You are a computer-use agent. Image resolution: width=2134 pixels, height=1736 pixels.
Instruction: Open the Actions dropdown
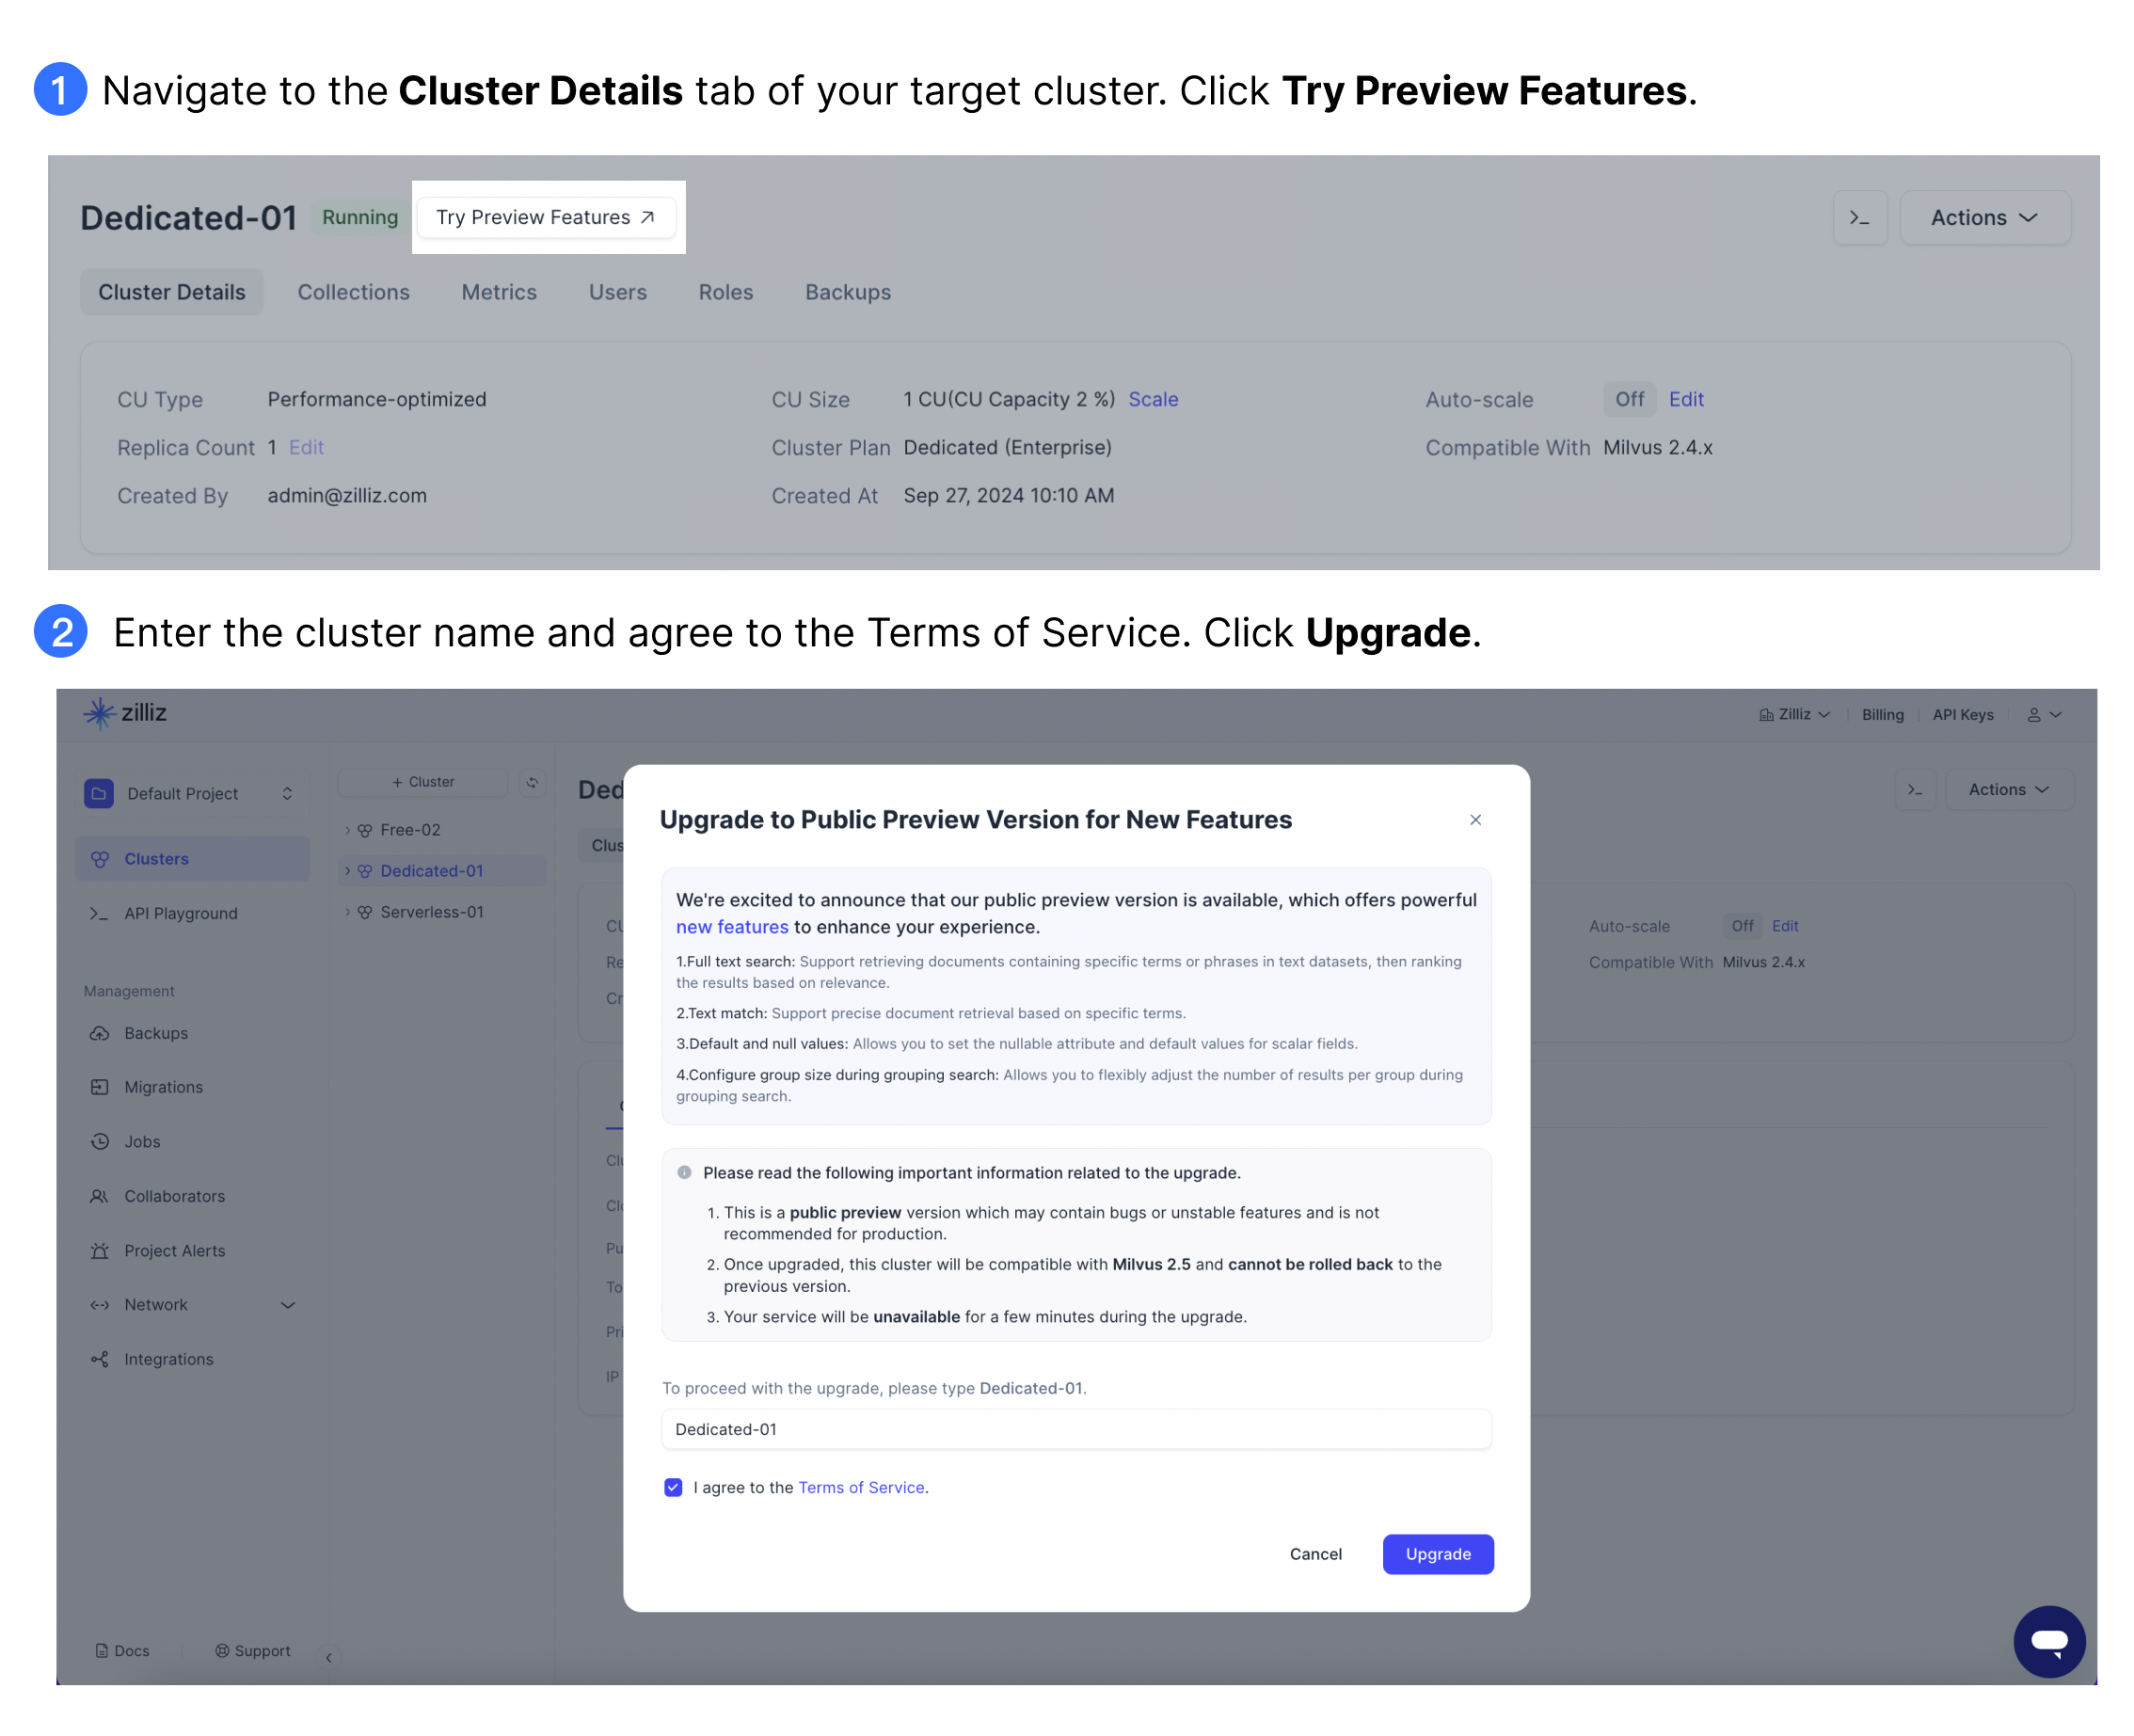(x=2008, y=789)
